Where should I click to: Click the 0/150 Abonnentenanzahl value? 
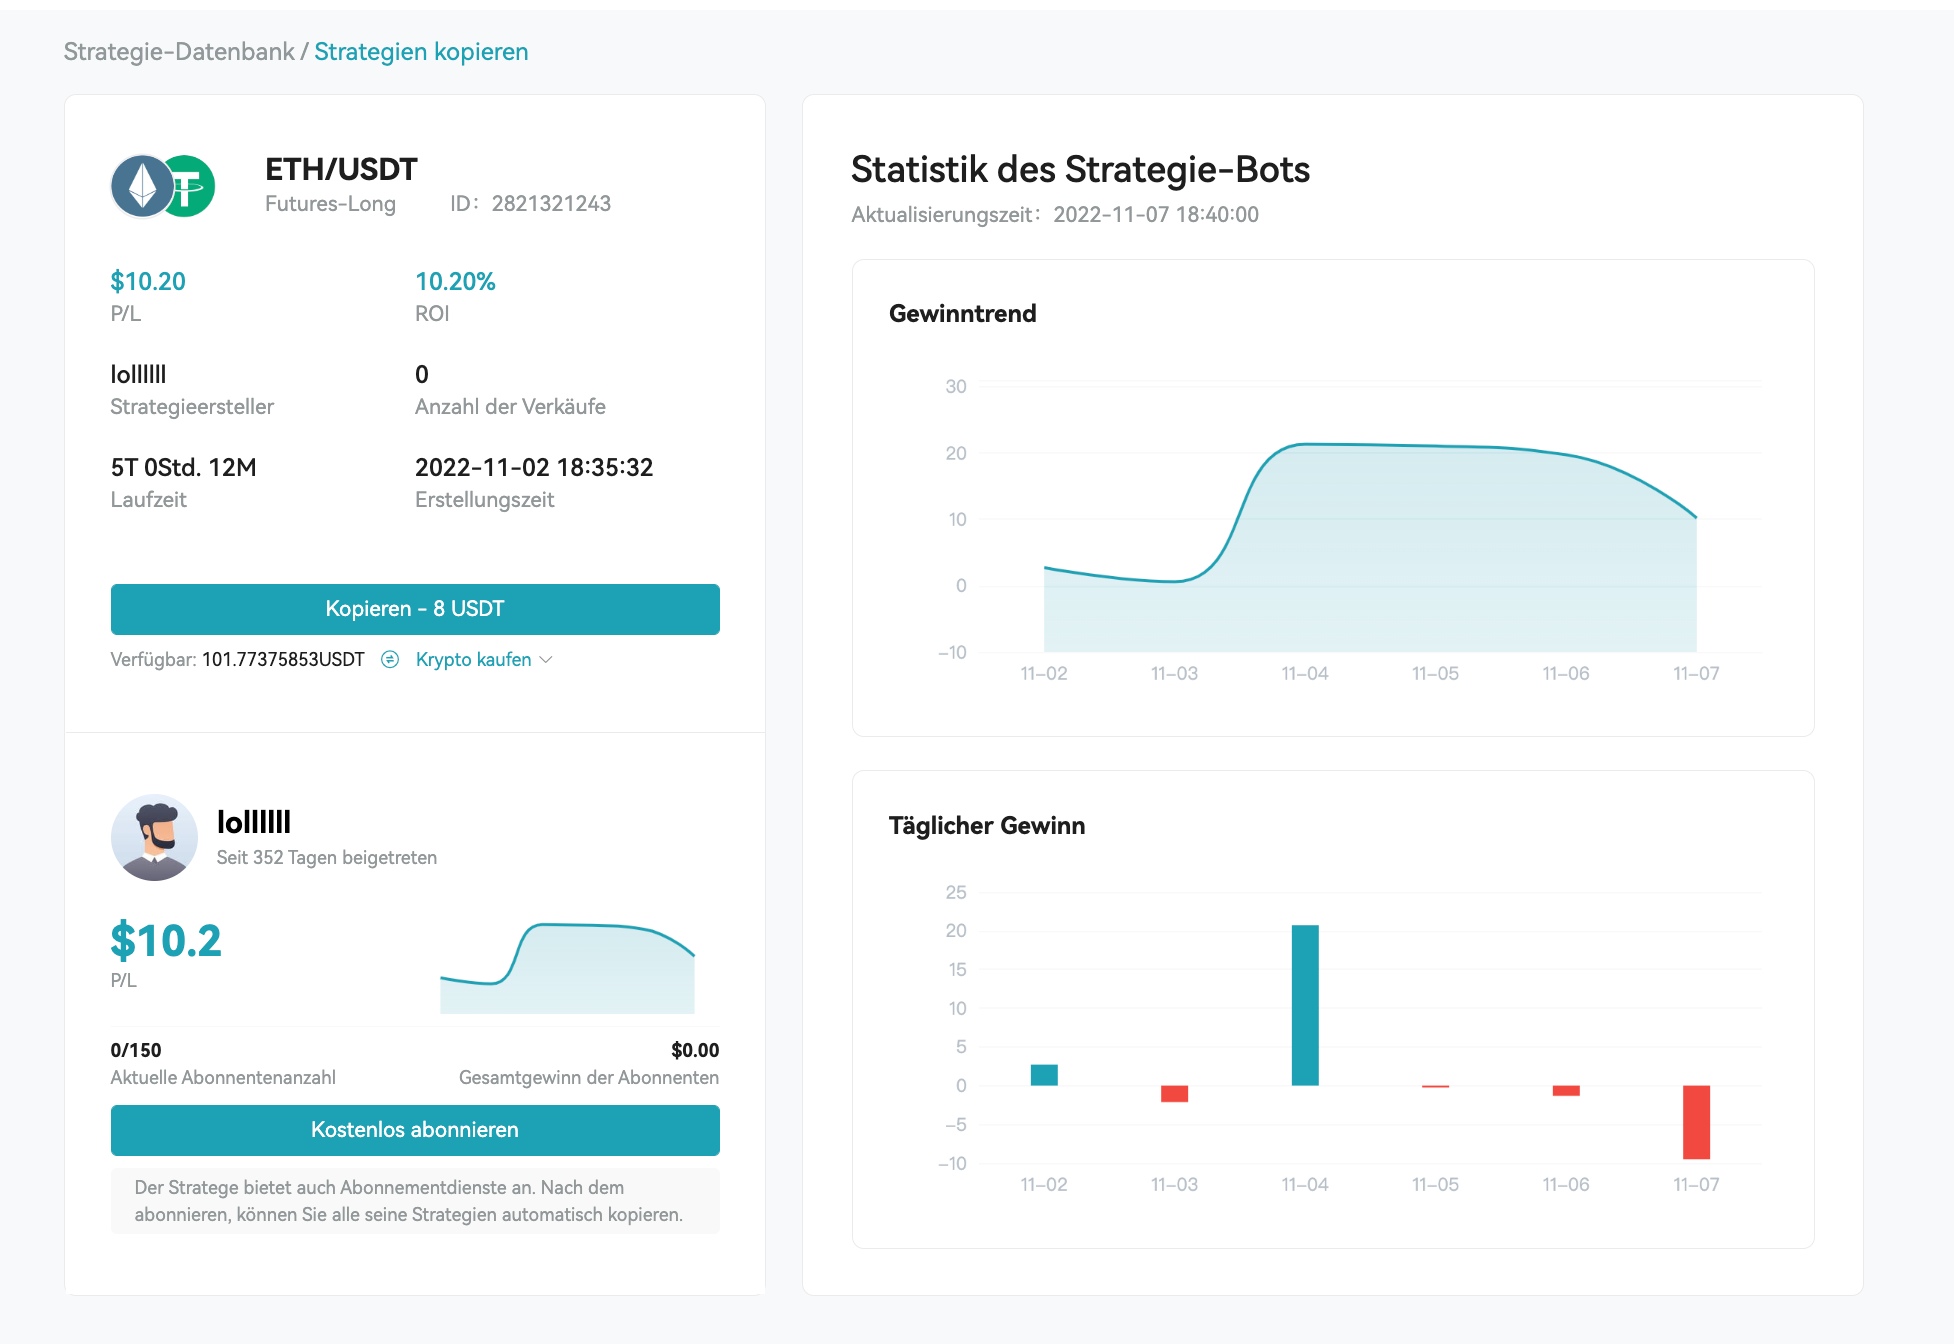click(136, 1050)
